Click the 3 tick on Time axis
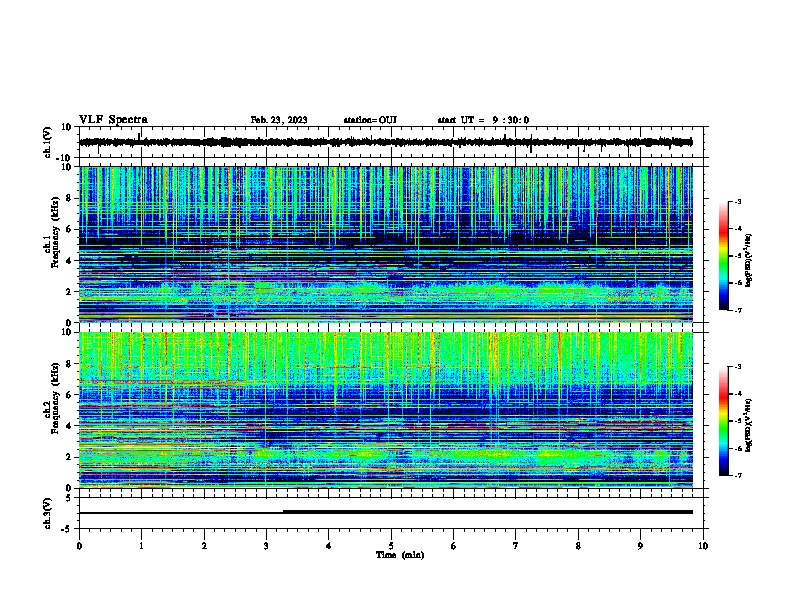 tap(266, 546)
